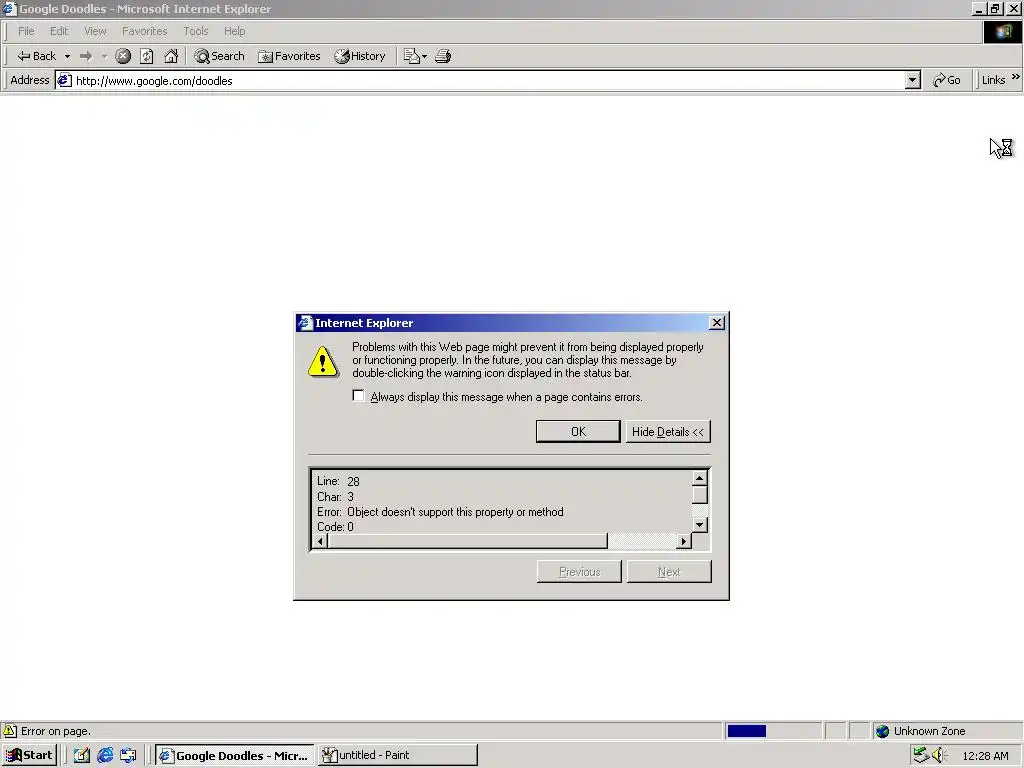This screenshot has width=1024, height=768.
Task: Click the yellow warning icon in dialog
Action: [x=323, y=362]
